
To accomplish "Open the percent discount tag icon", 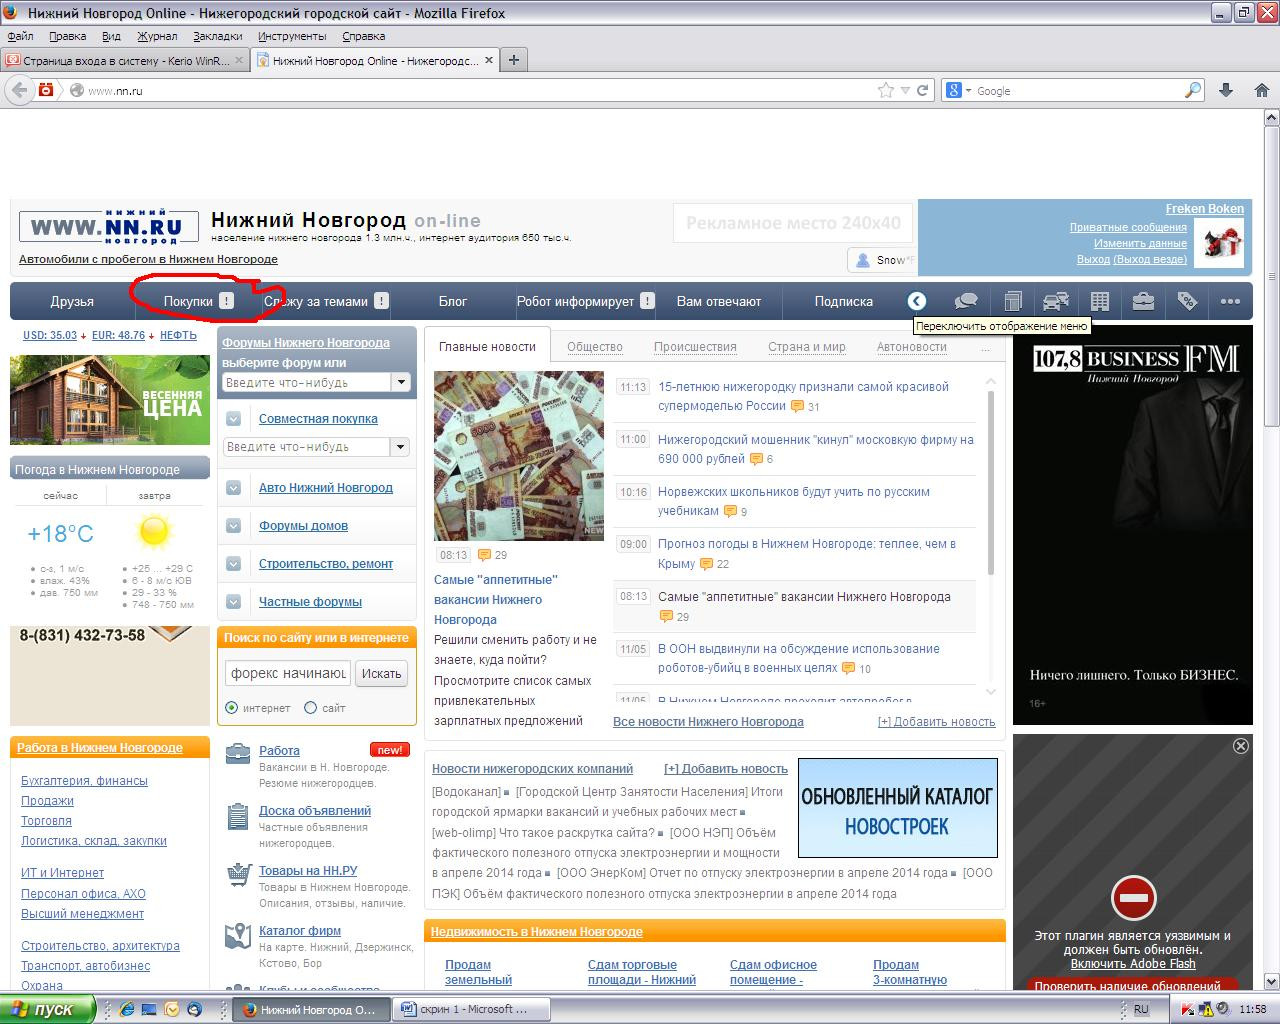I will click(x=1187, y=301).
